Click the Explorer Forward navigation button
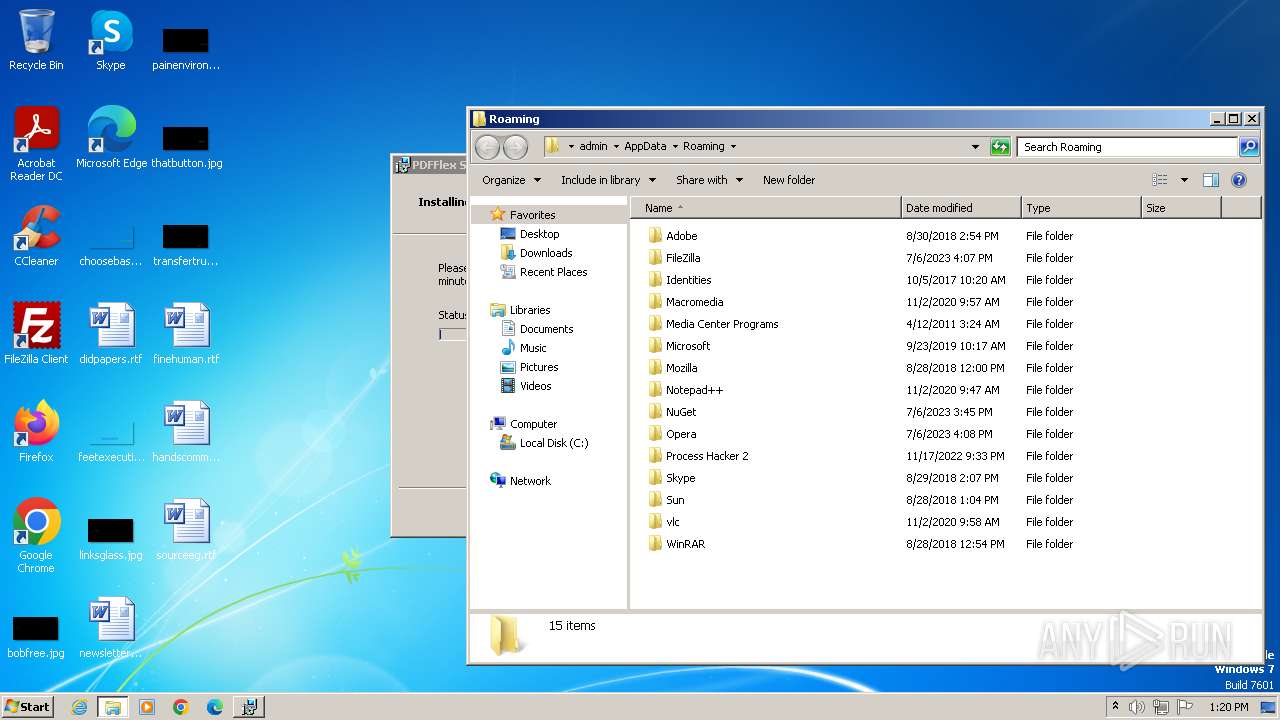This screenshot has height=720, width=1280. tap(515, 147)
